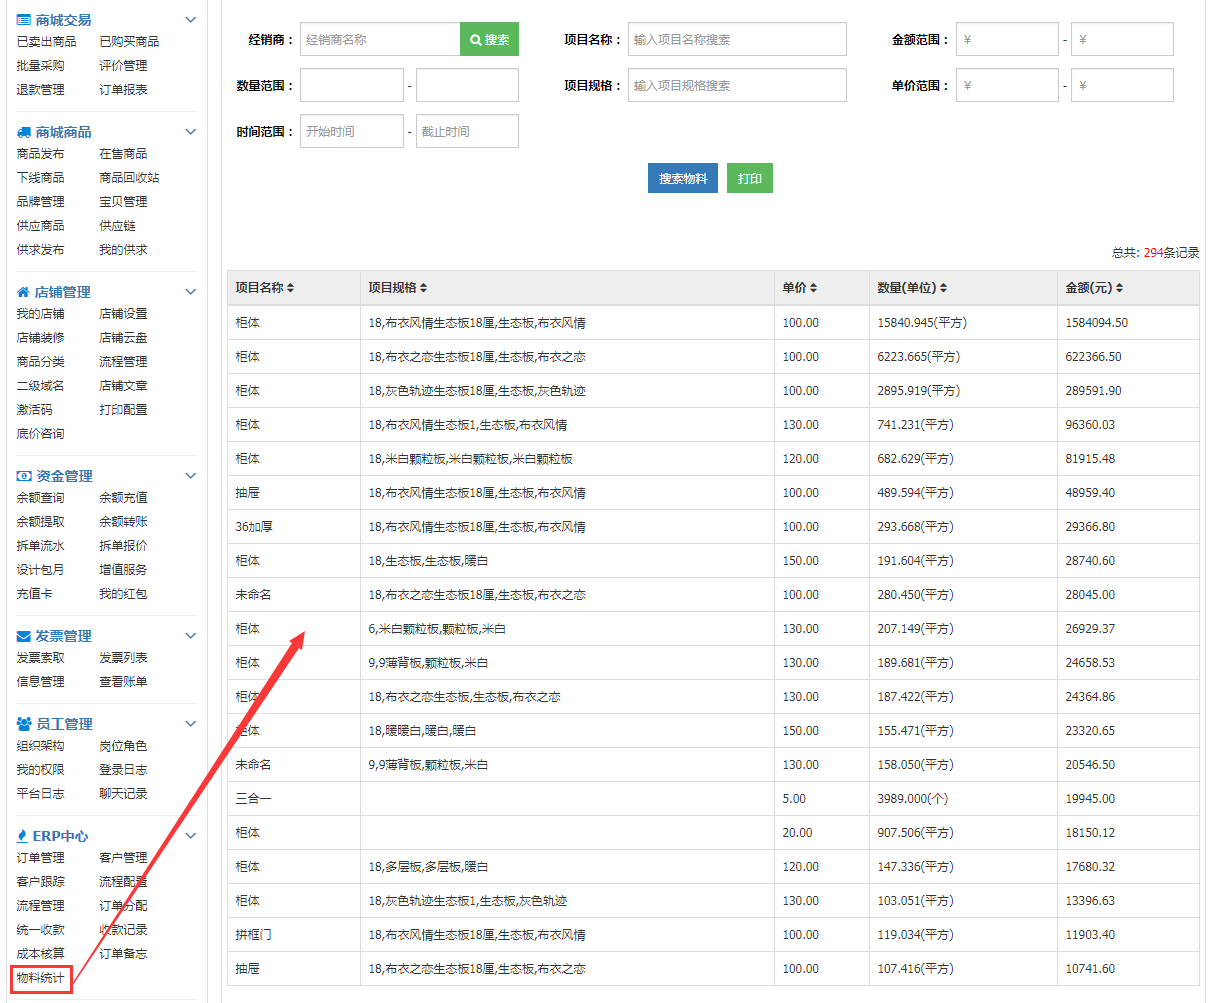Viewport: 1209px width, 1003px height.
Task: Open 物料统计 in the ERP中心 menu
Action: [41, 977]
